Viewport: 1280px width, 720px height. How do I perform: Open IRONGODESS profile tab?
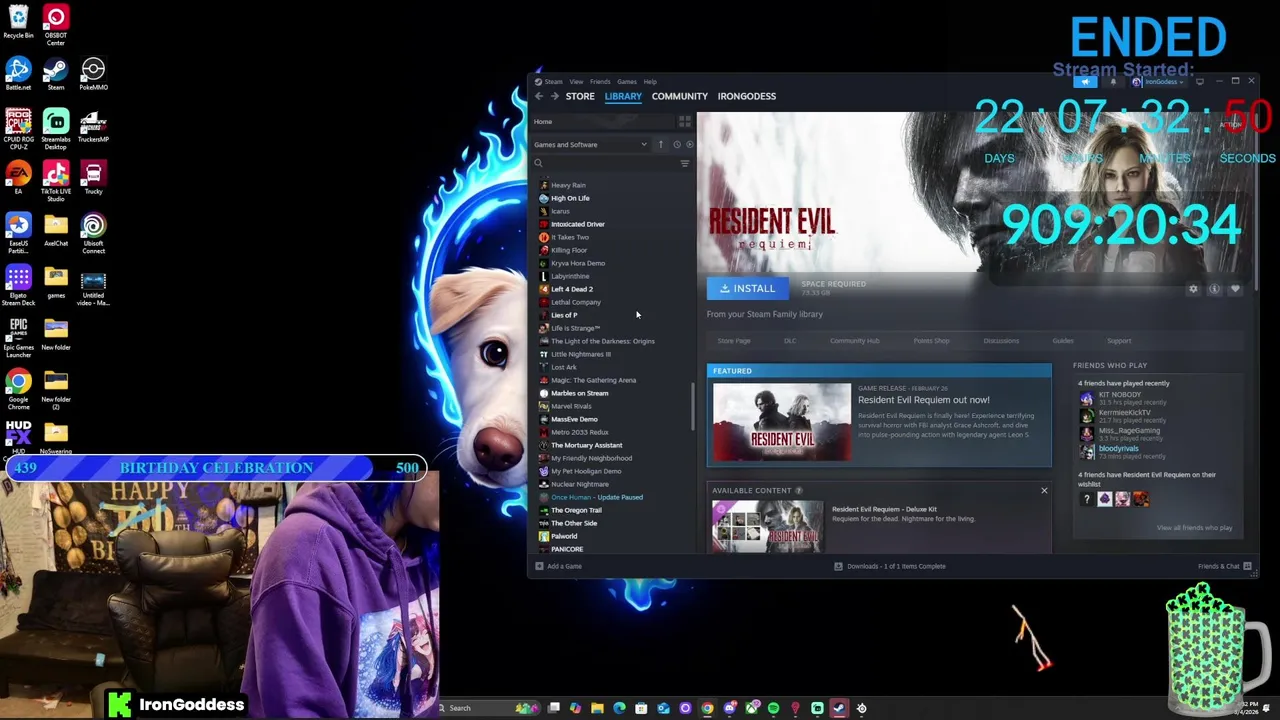pos(747,96)
